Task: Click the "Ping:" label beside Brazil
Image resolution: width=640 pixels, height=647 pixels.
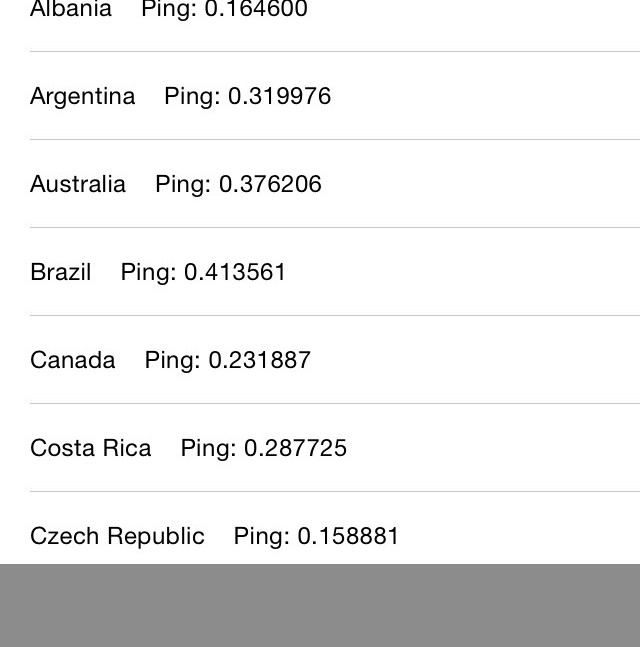Action: coord(148,272)
